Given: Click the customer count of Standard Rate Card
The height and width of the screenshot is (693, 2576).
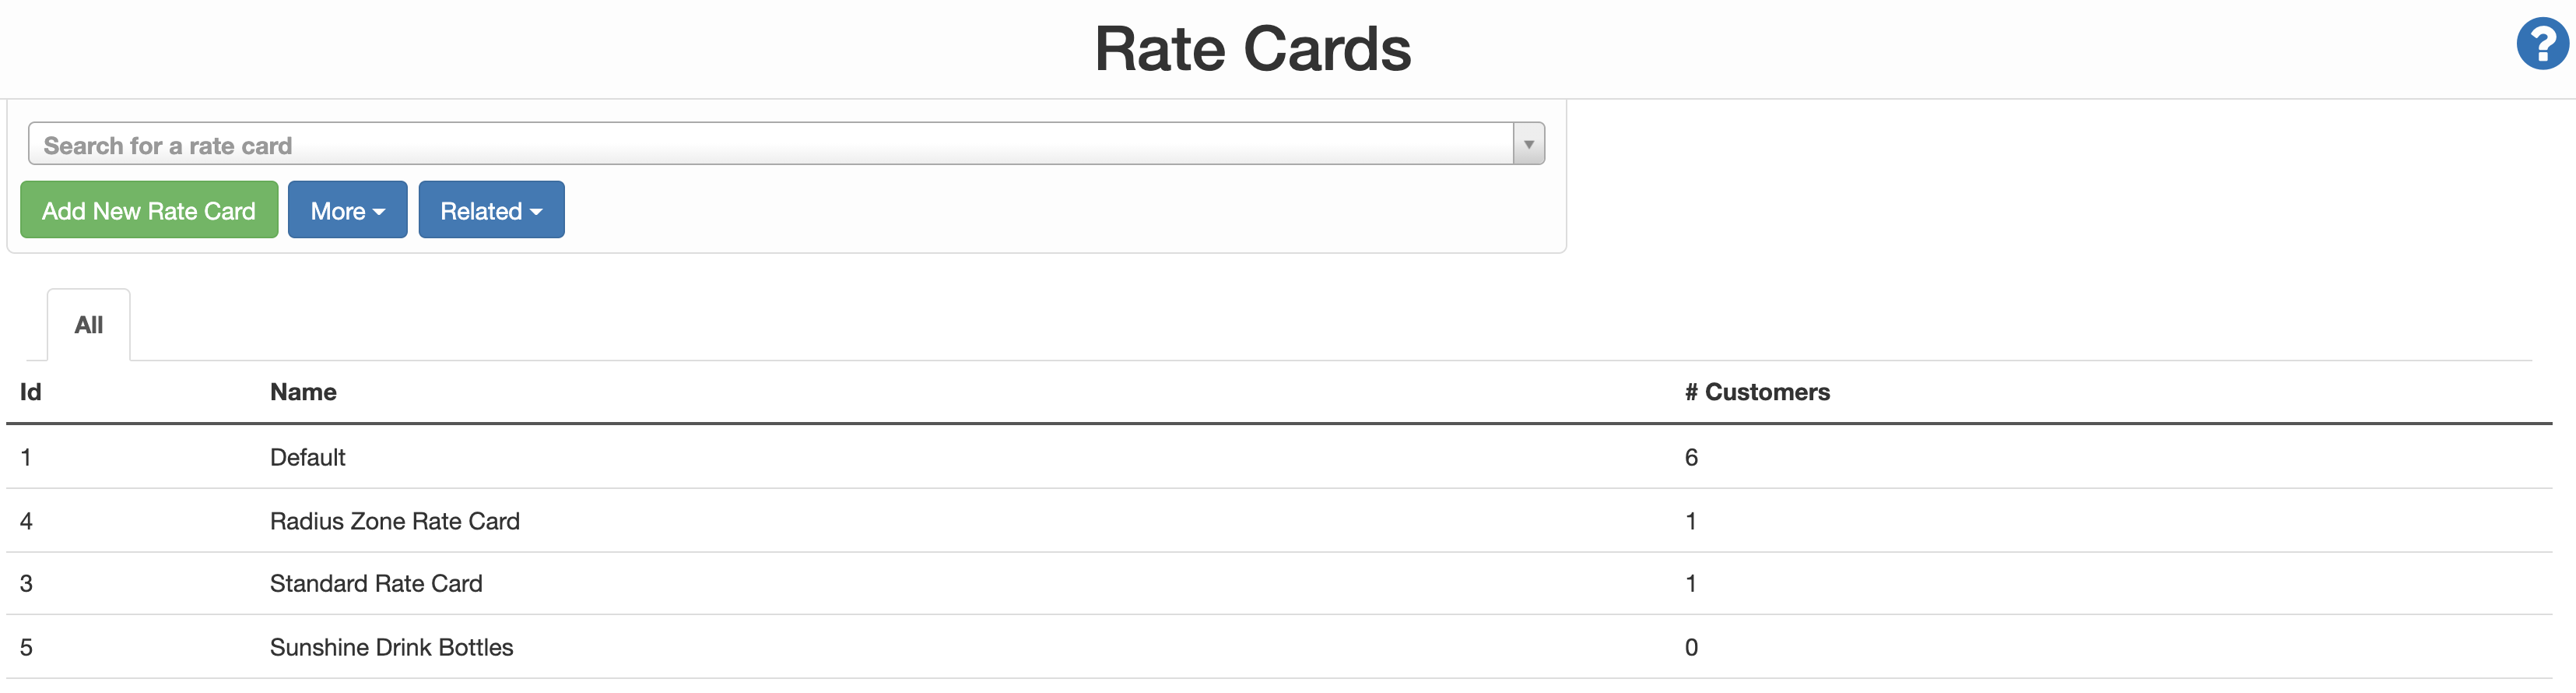Looking at the screenshot, I should coord(1691,583).
